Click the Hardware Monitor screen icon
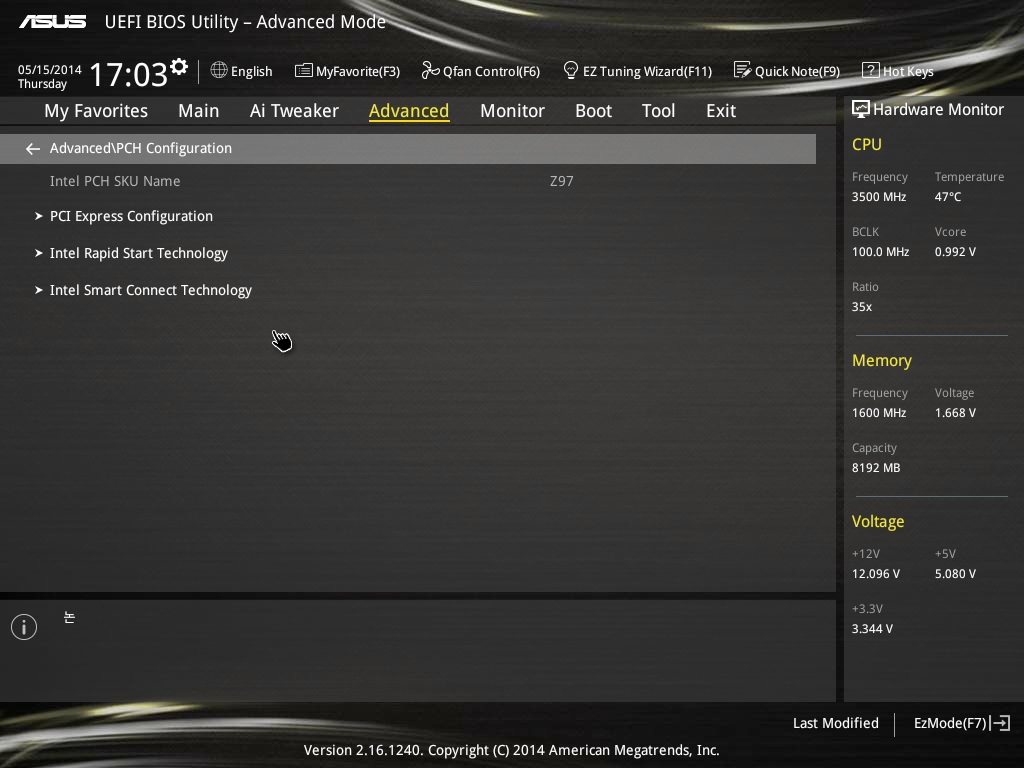Screen dimensions: 1024x768 (861, 109)
